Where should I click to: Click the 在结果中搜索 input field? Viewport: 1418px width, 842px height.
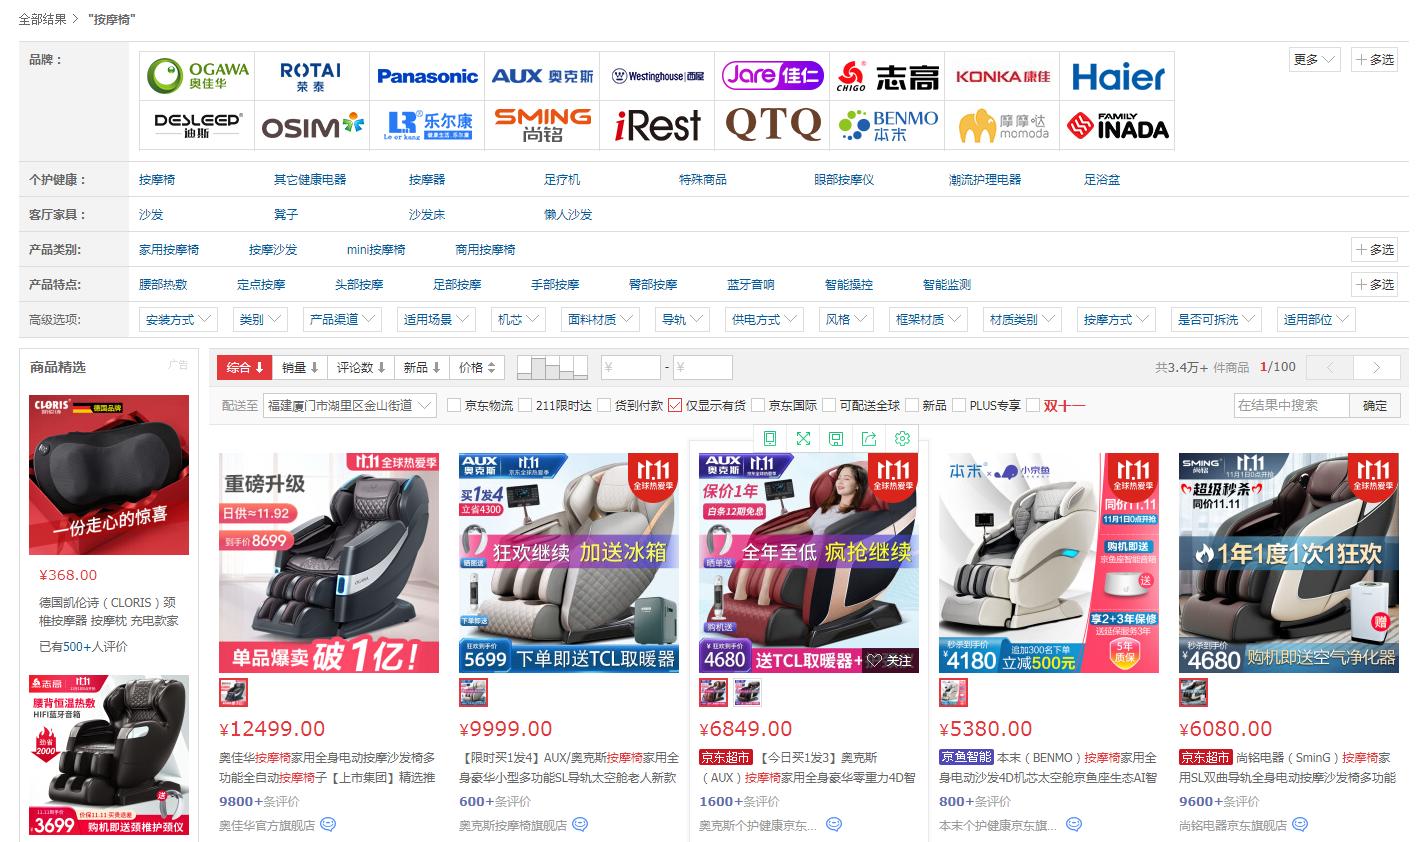point(1290,405)
